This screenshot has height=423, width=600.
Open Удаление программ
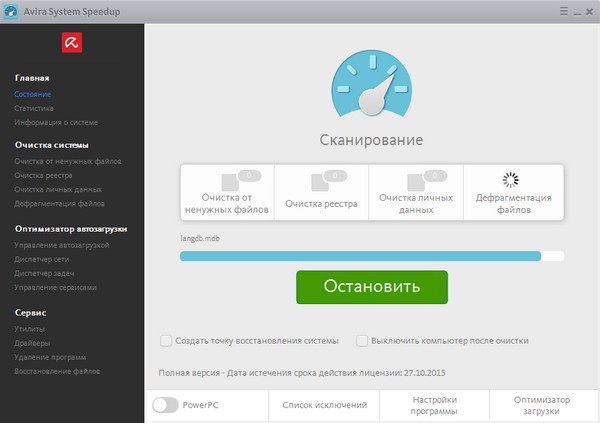click(50, 357)
